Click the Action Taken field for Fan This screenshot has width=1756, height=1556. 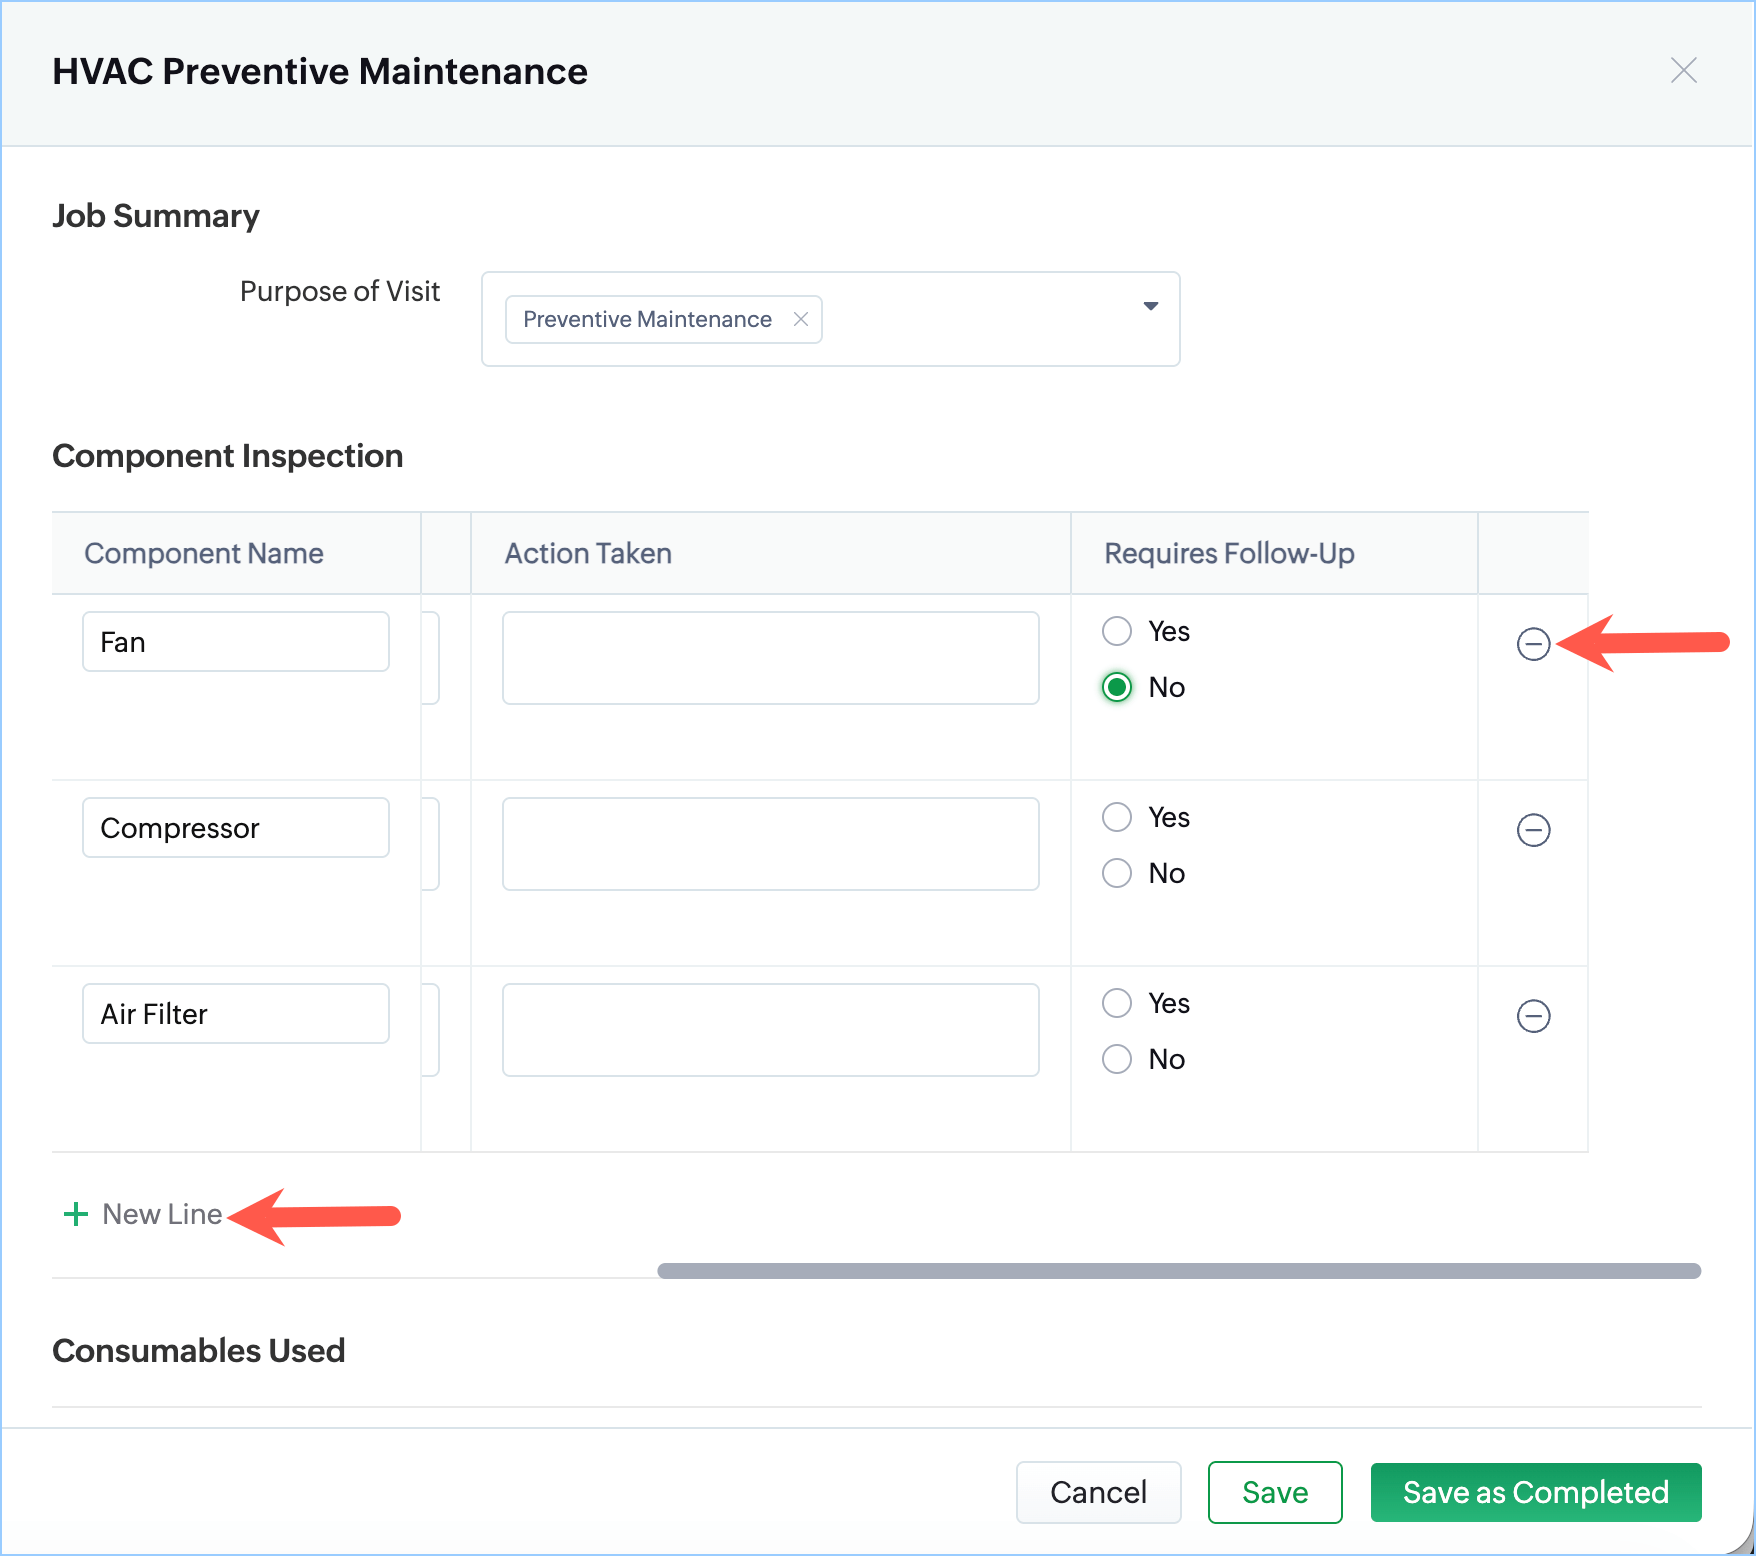coord(770,658)
